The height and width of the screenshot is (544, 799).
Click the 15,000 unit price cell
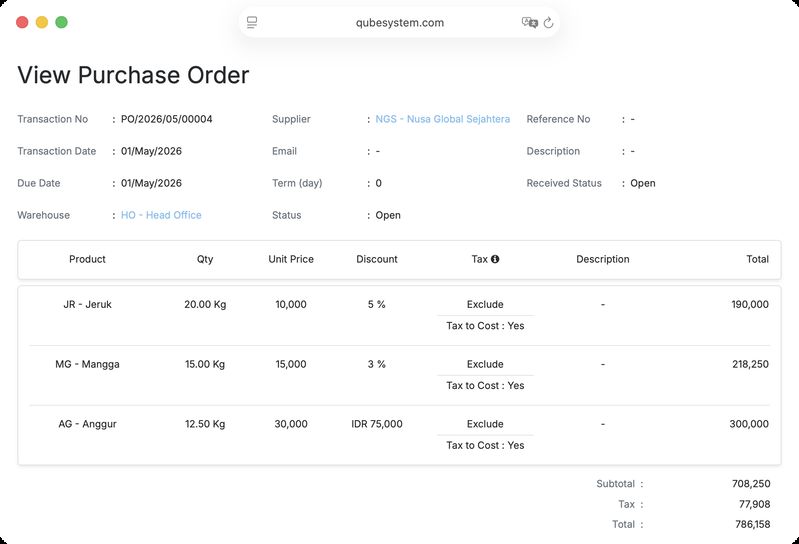coord(291,364)
